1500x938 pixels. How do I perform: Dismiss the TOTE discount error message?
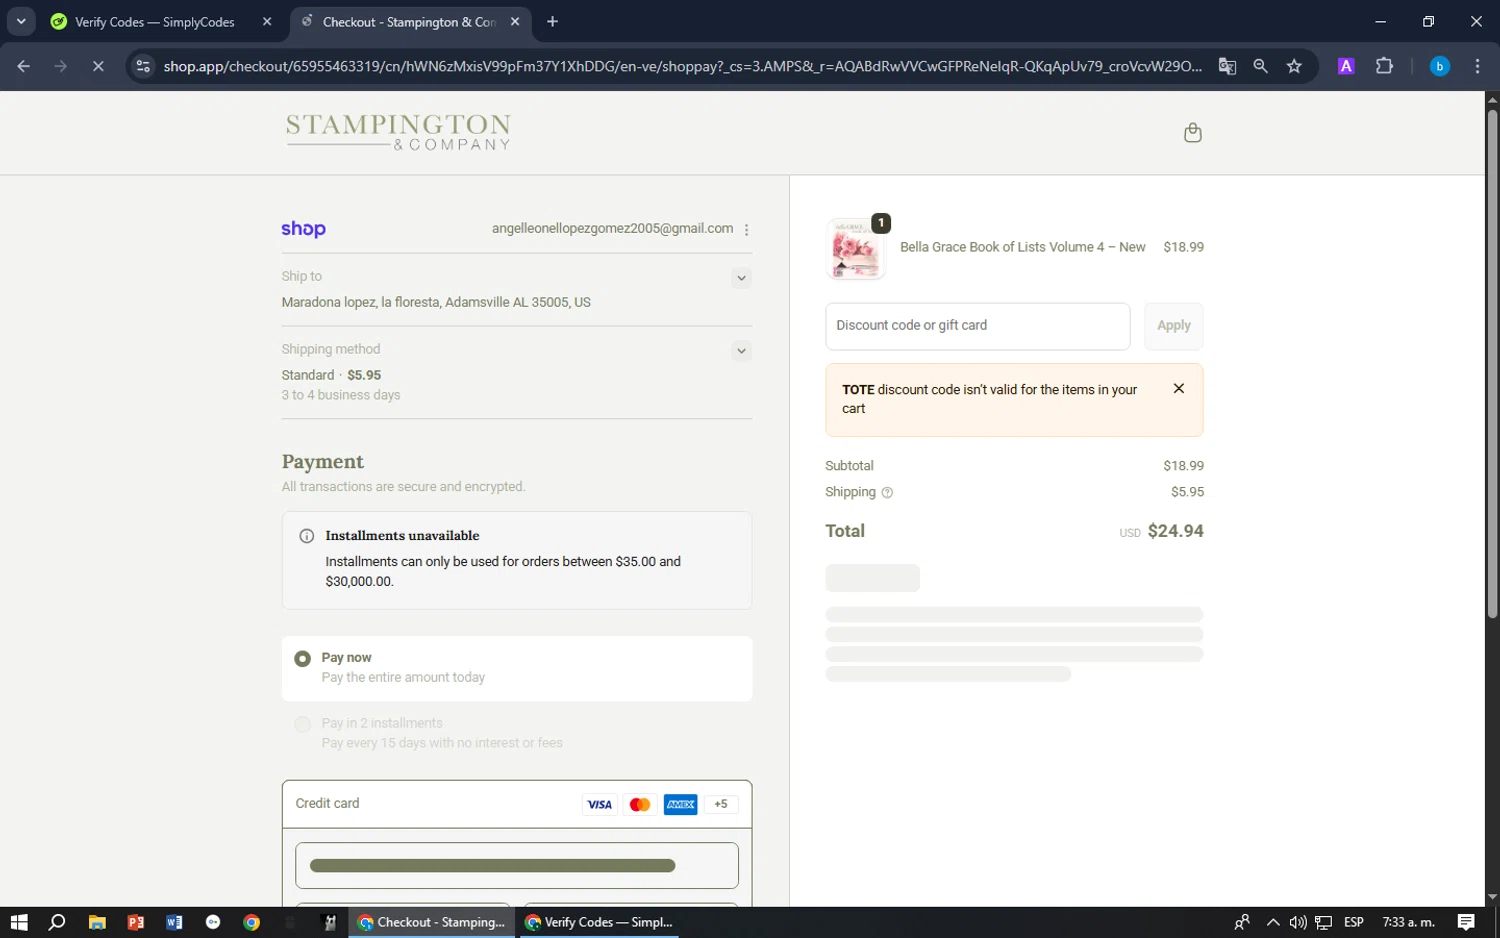(x=1178, y=389)
